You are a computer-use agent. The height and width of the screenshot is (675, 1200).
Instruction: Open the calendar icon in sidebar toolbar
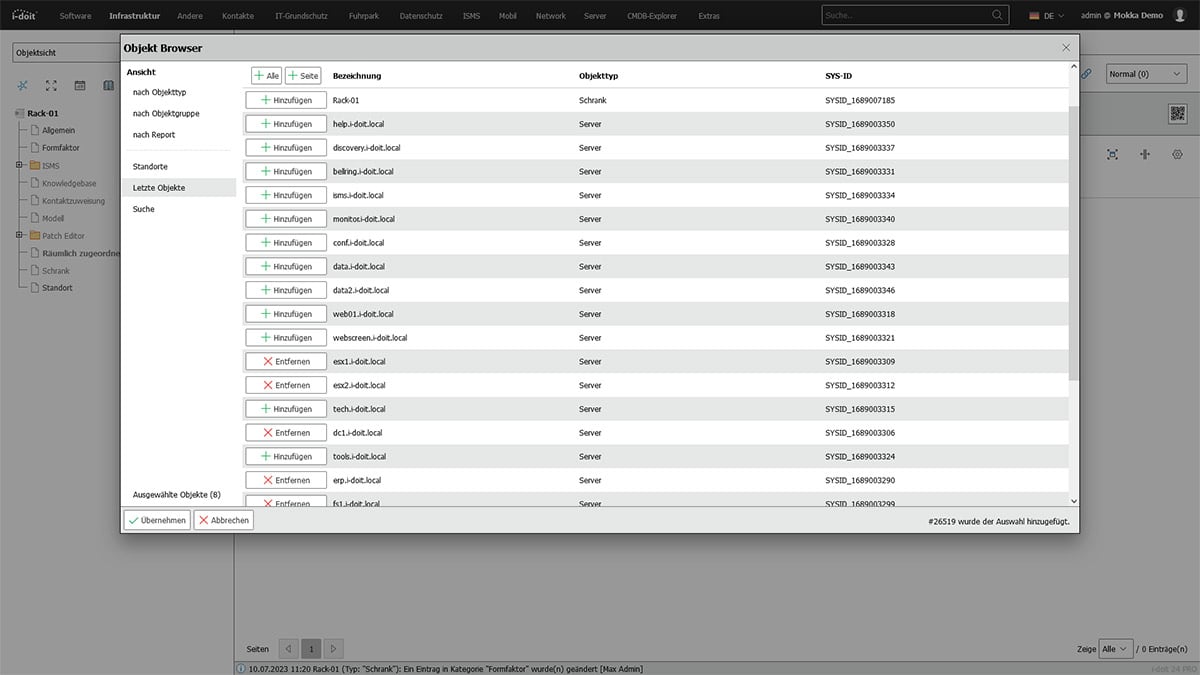click(80, 86)
